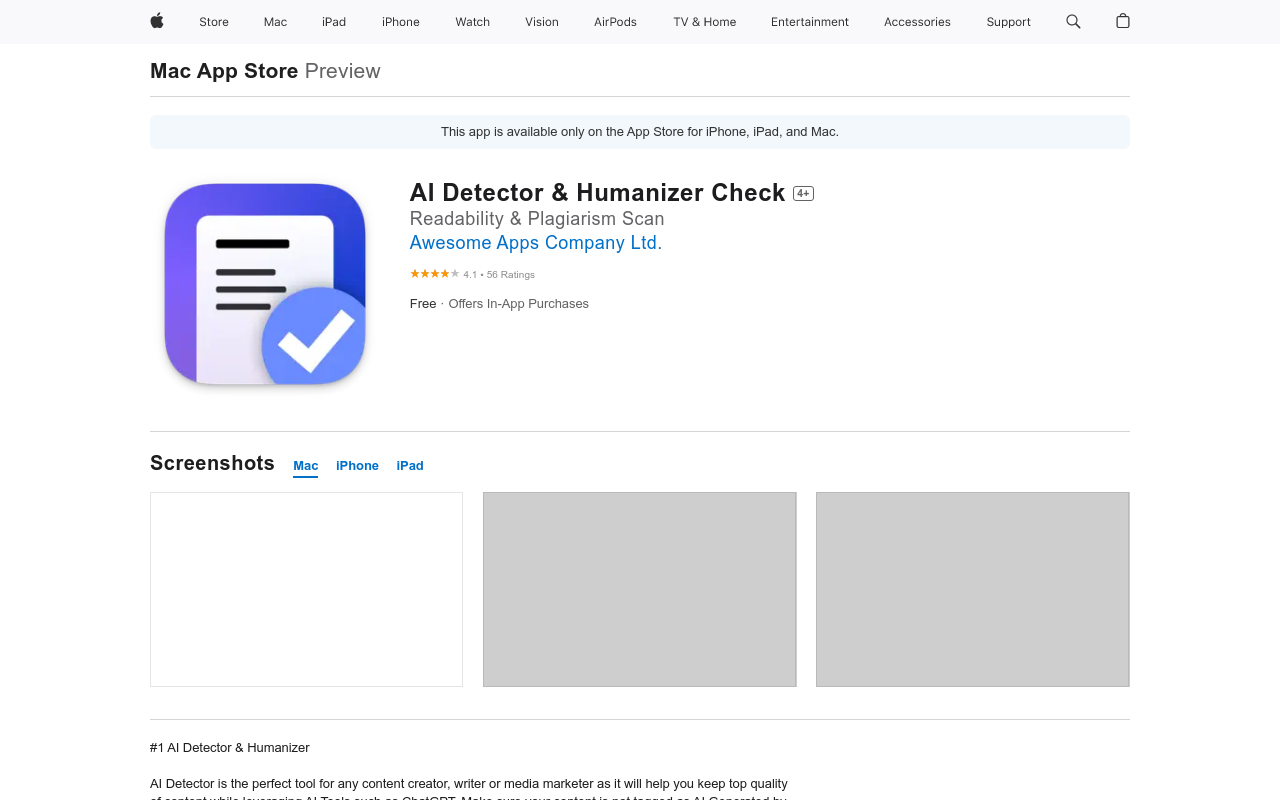This screenshot has width=1280, height=800.
Task: Open the Store menu
Action: pos(214,22)
